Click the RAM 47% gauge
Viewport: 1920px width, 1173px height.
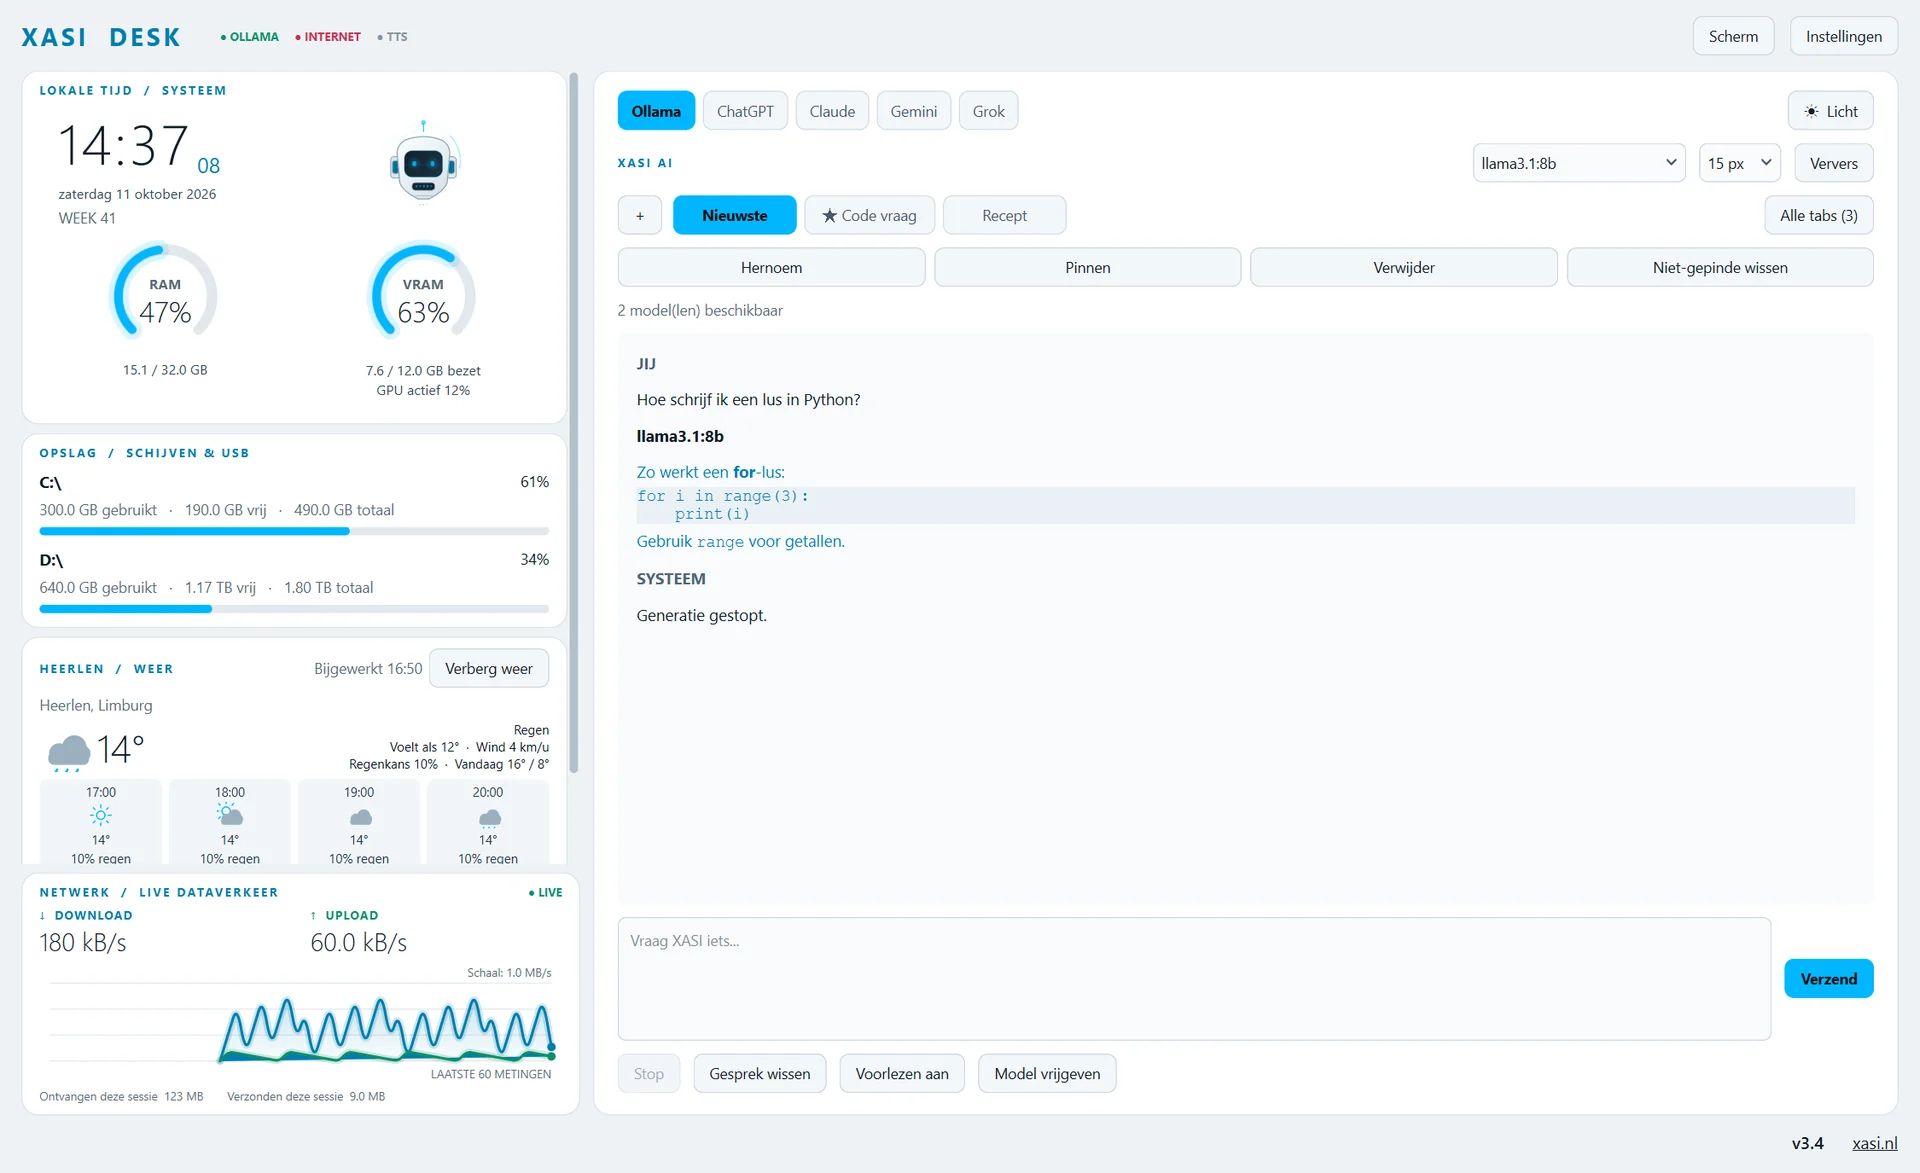point(165,291)
